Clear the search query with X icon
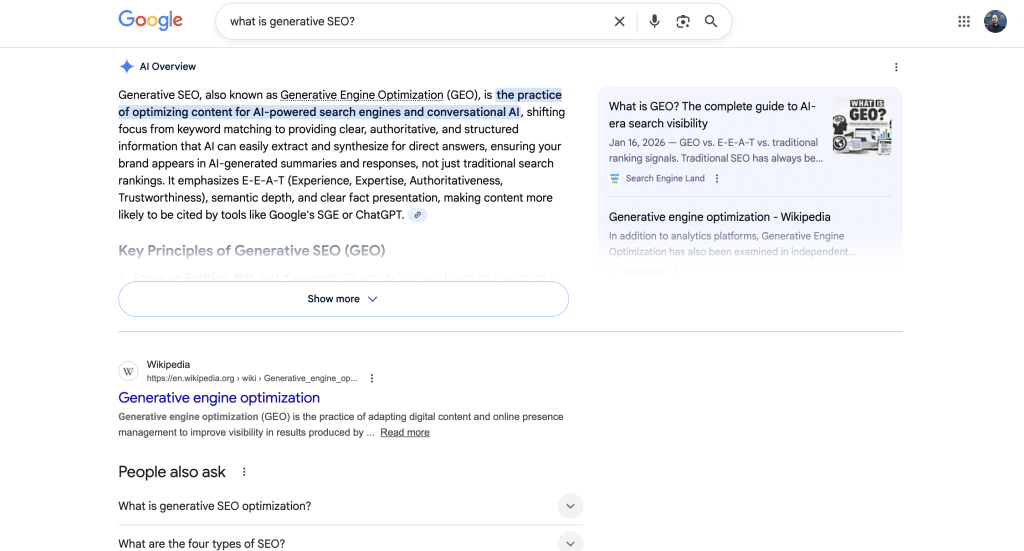The height and width of the screenshot is (551, 1024). (619, 22)
